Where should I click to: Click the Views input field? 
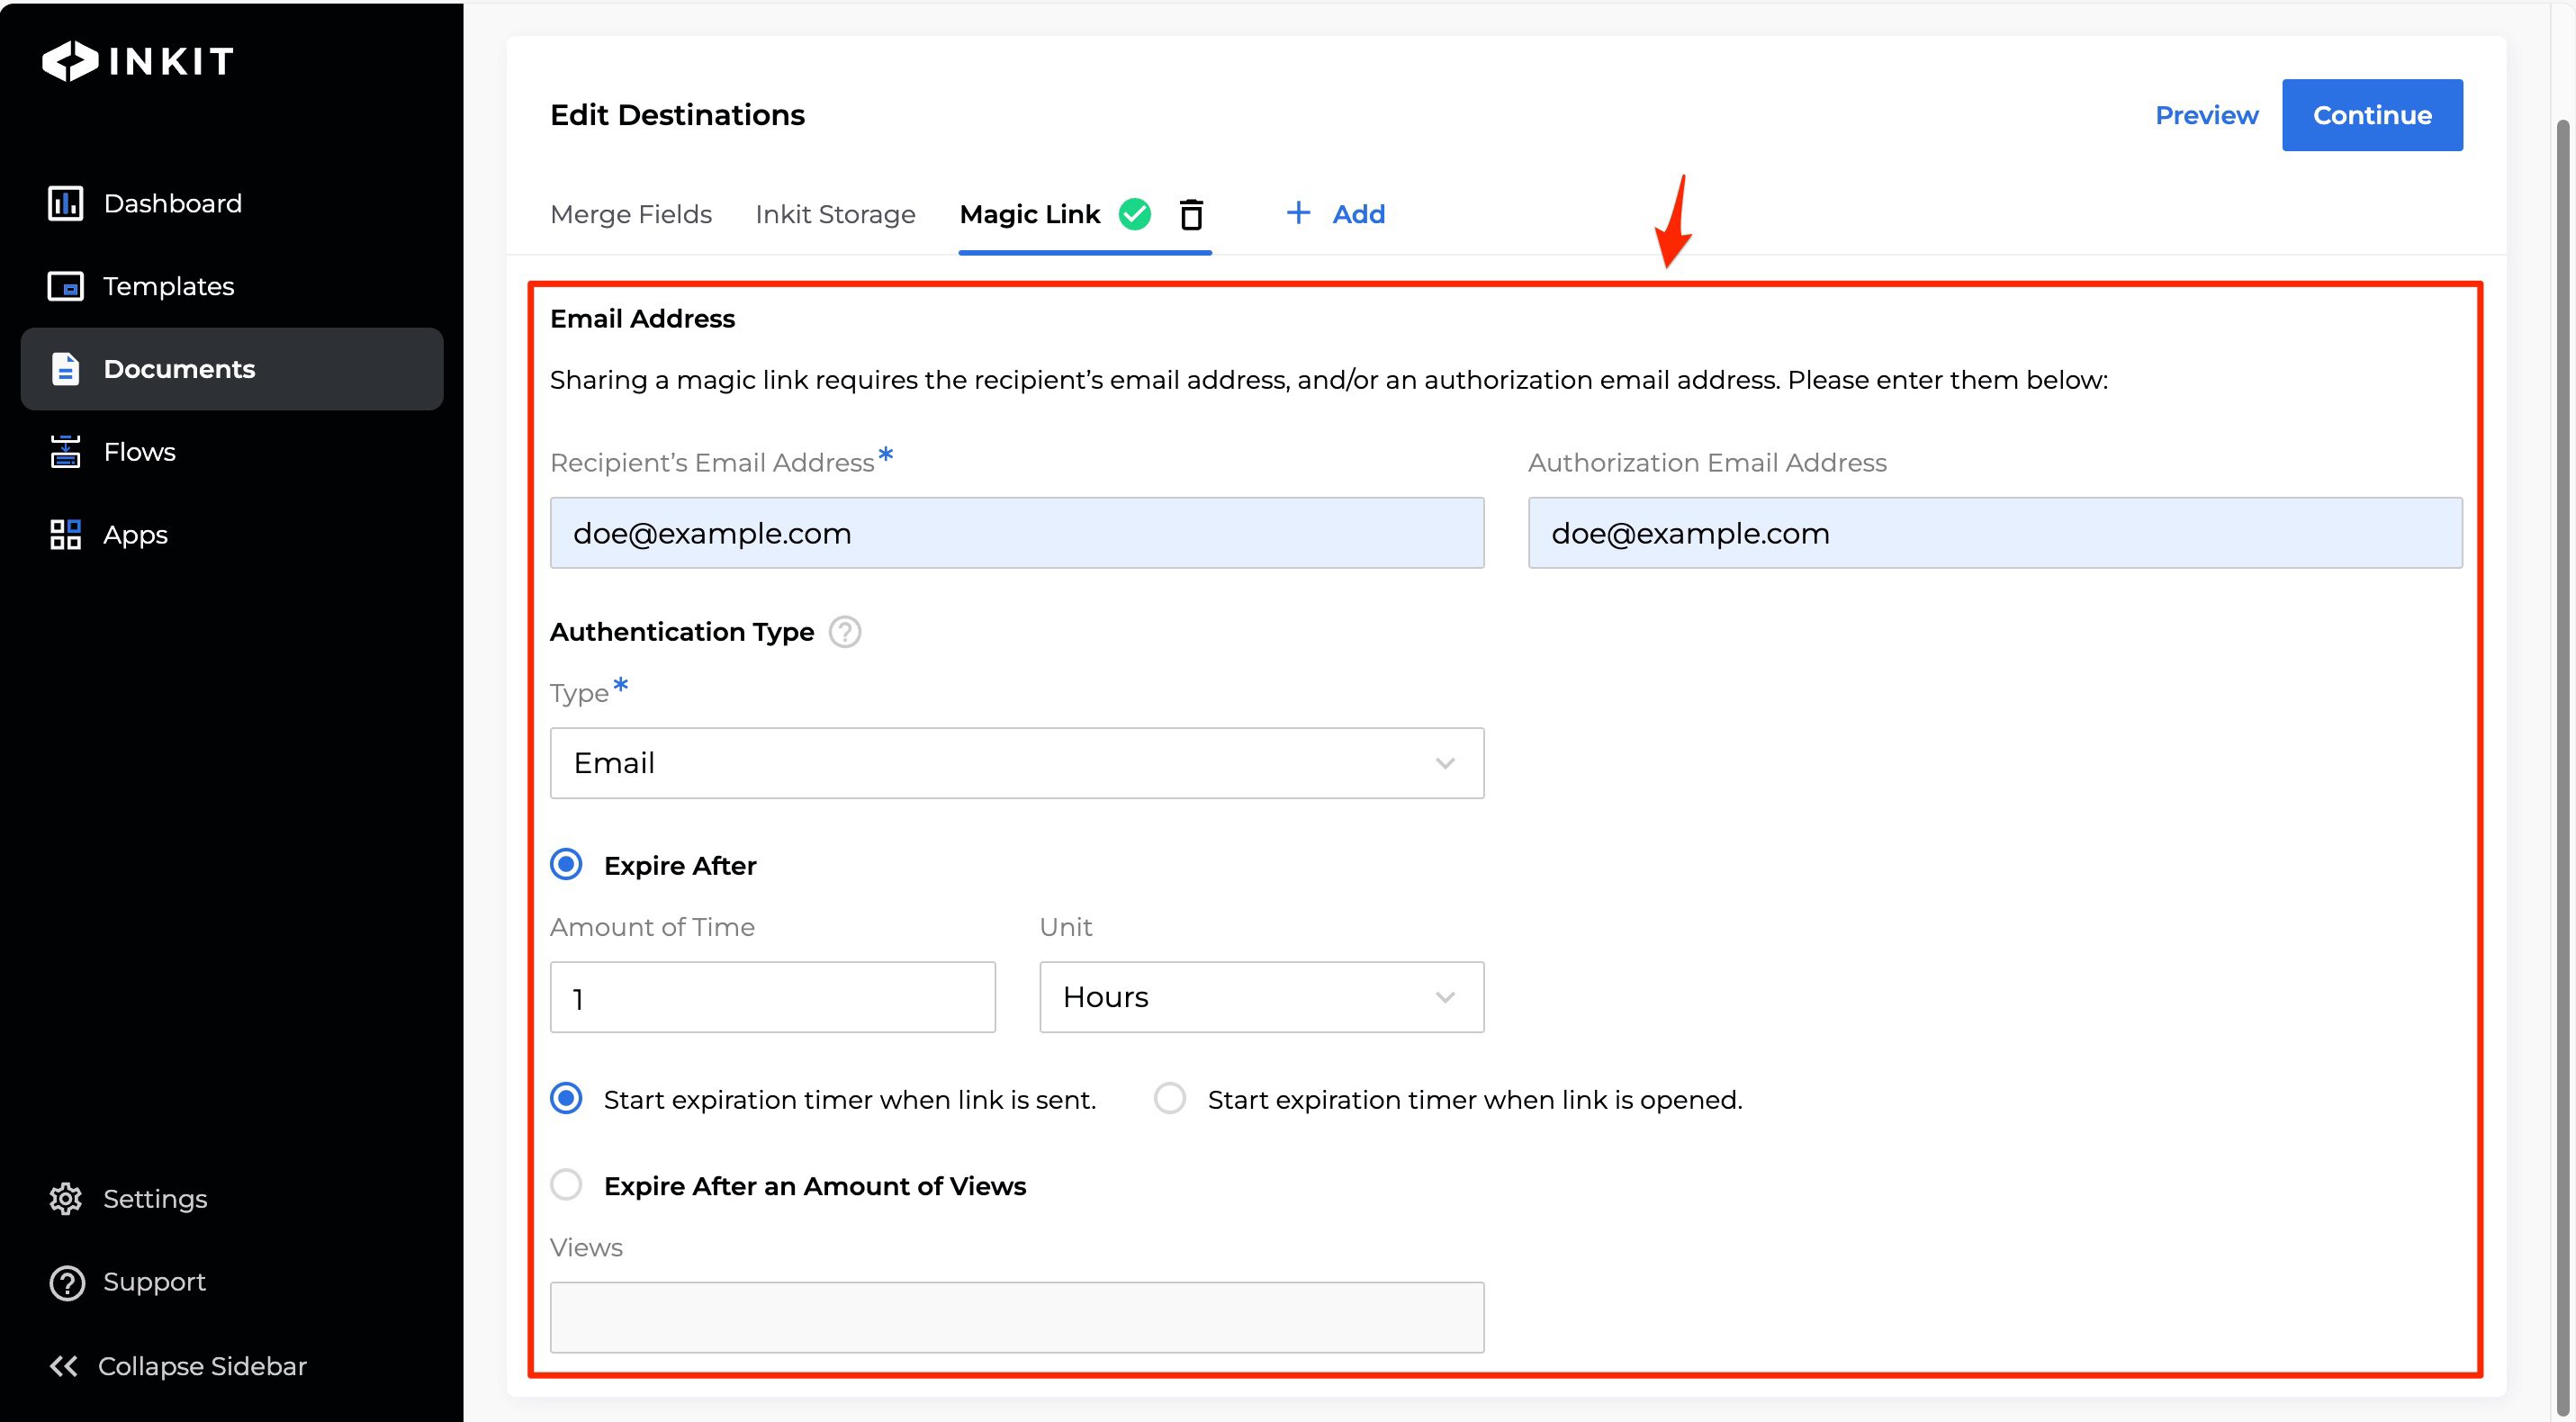point(1017,1318)
